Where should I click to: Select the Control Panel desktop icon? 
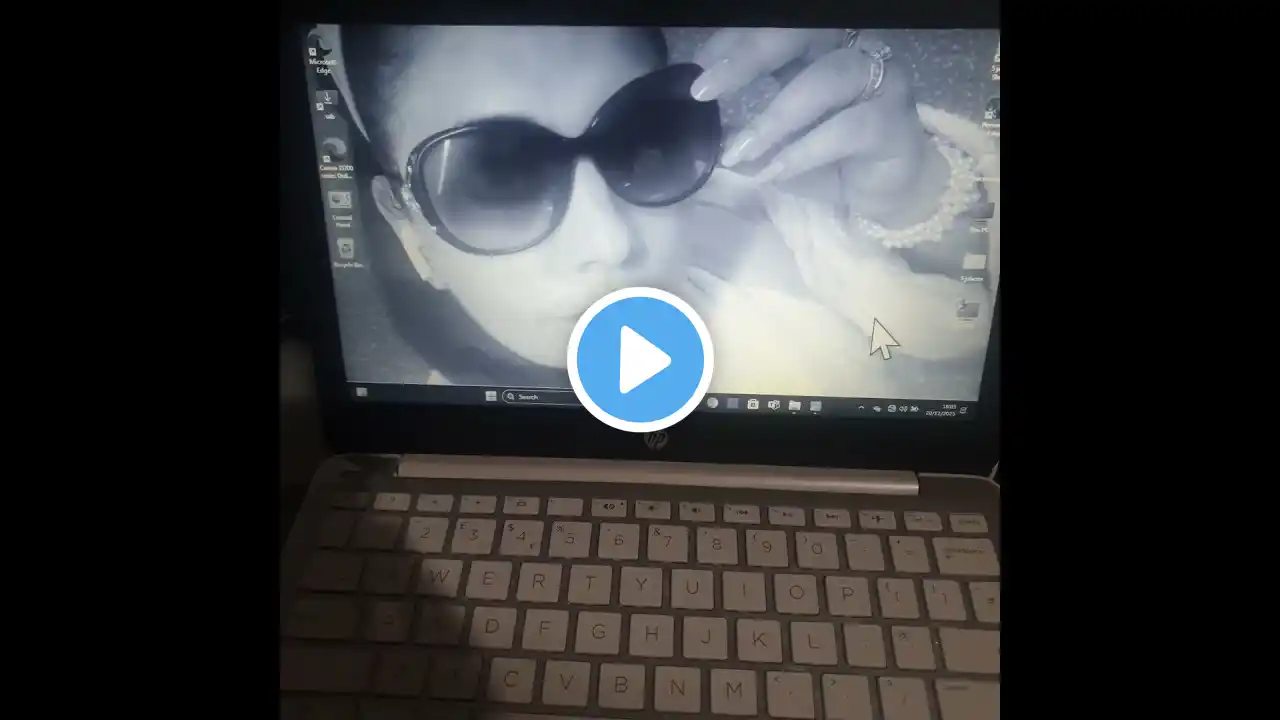(341, 209)
